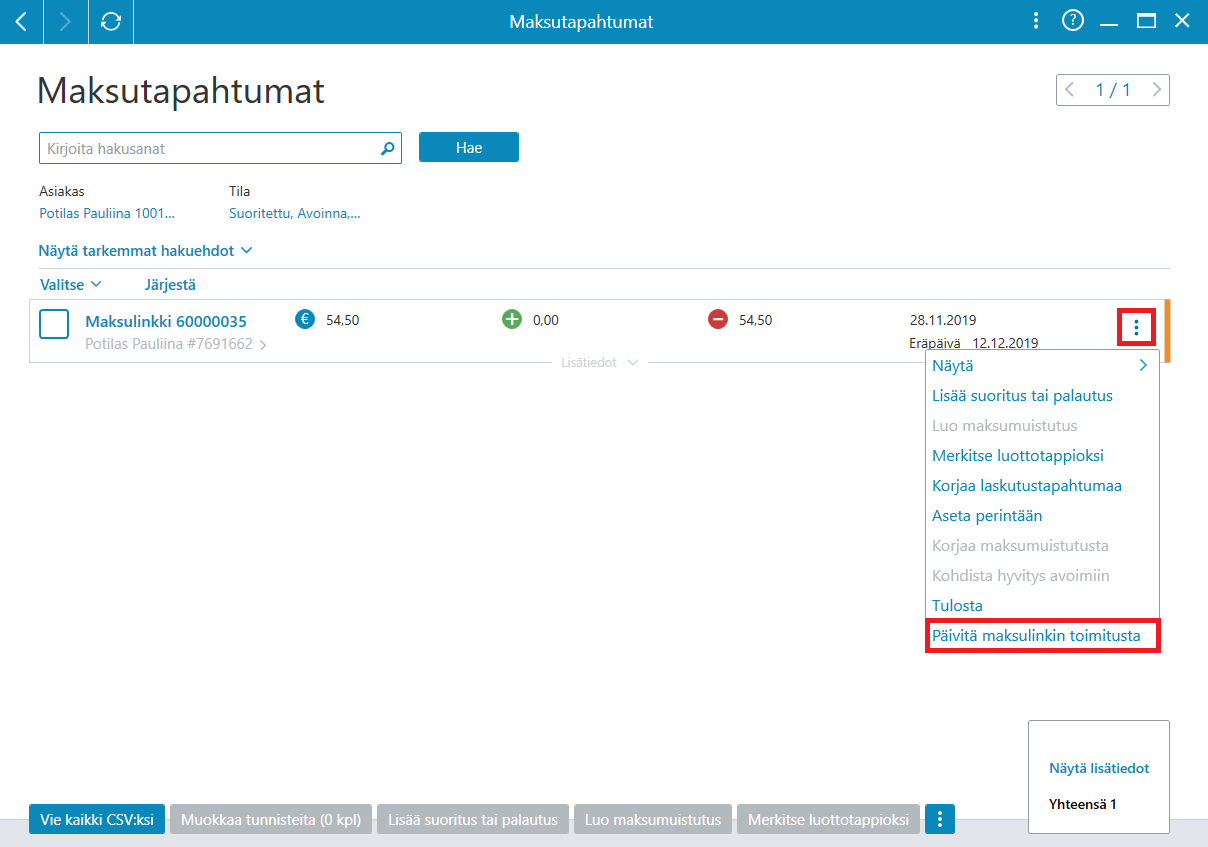This screenshot has height=847, width=1208.
Task: Click the Kirjoita hakusanat search field
Action: pos(220,148)
